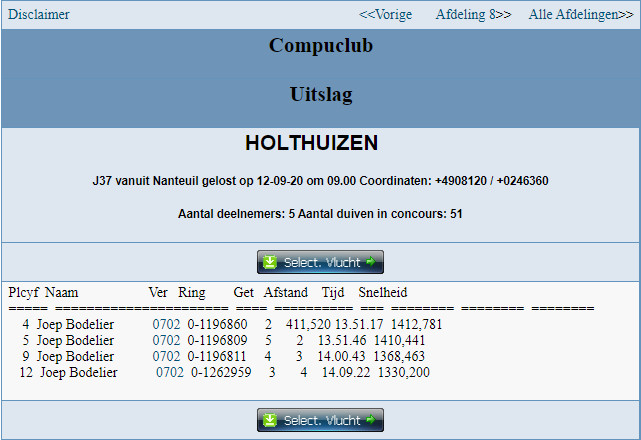
Task: Open club 0702 link for ring 0-1262959
Action: (170, 372)
